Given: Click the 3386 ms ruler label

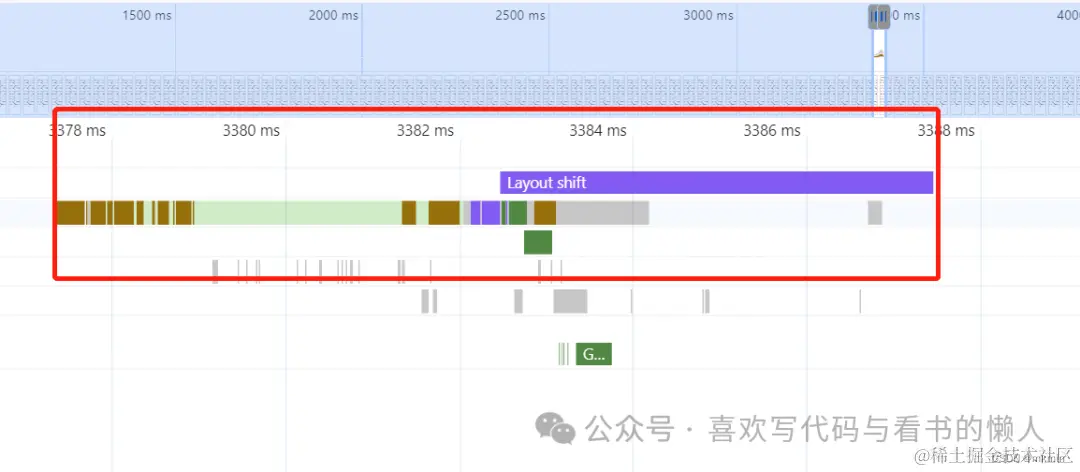Looking at the screenshot, I should pyautogui.click(x=771, y=130).
